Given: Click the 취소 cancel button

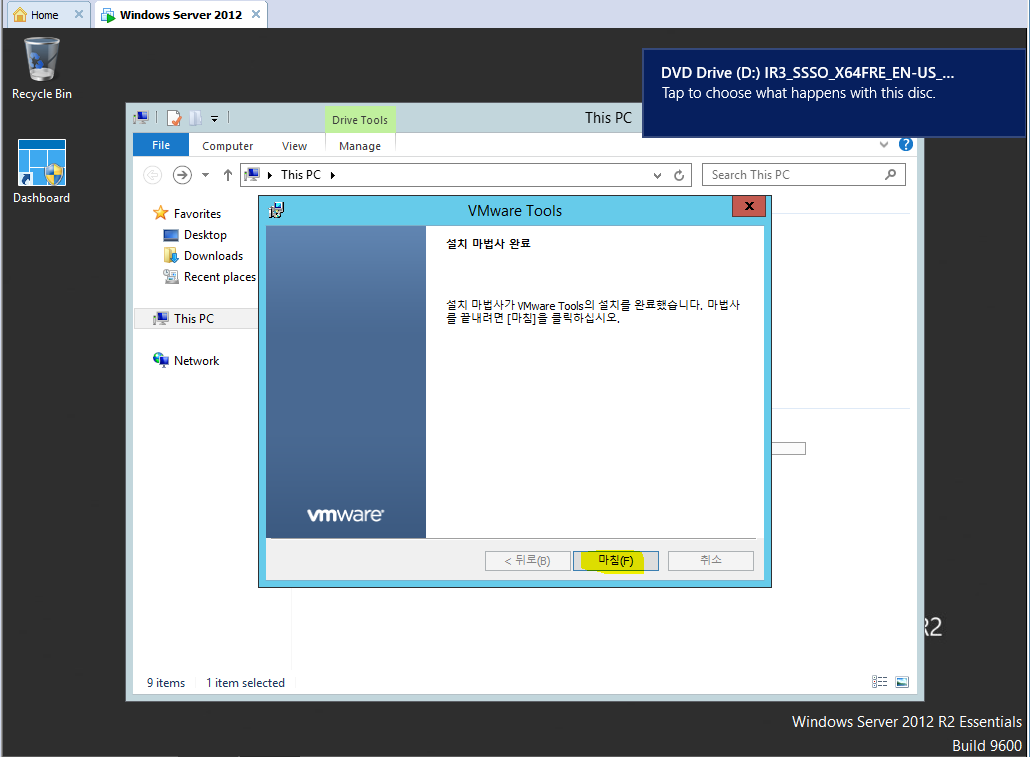Looking at the screenshot, I should pyautogui.click(x=711, y=561).
